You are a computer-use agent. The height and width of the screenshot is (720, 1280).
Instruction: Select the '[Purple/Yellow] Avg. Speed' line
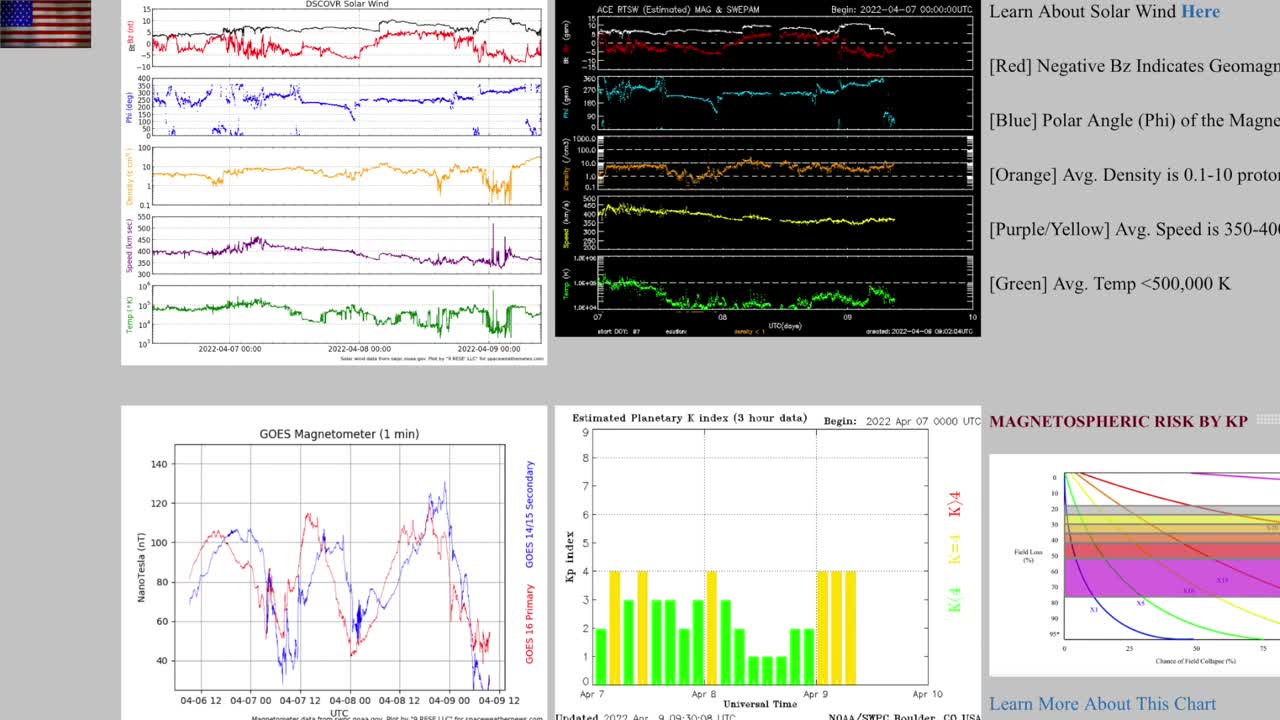click(1134, 229)
